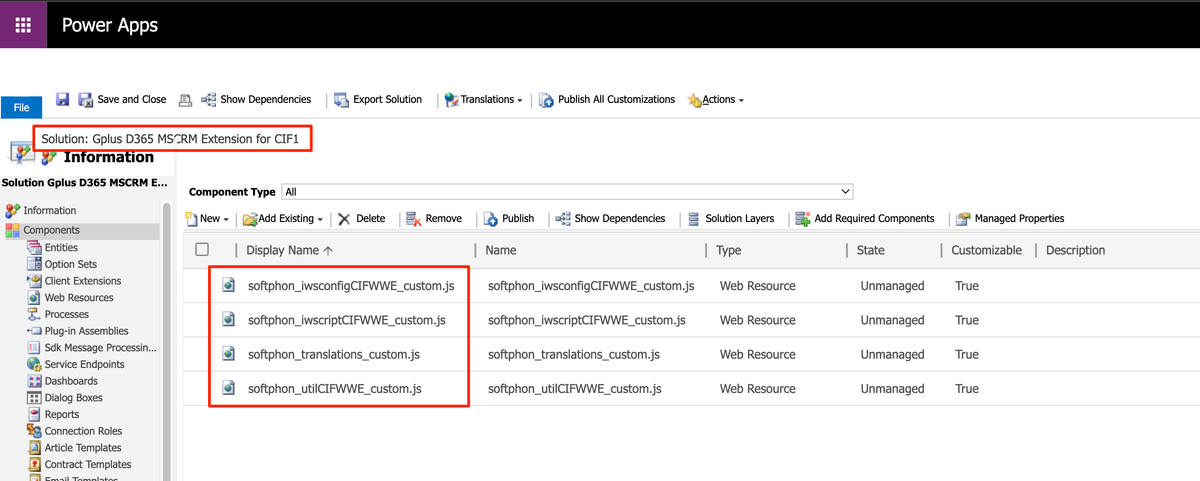Image resolution: width=1200 pixels, height=481 pixels.
Task: Click Add Required Components
Action: [x=865, y=218]
